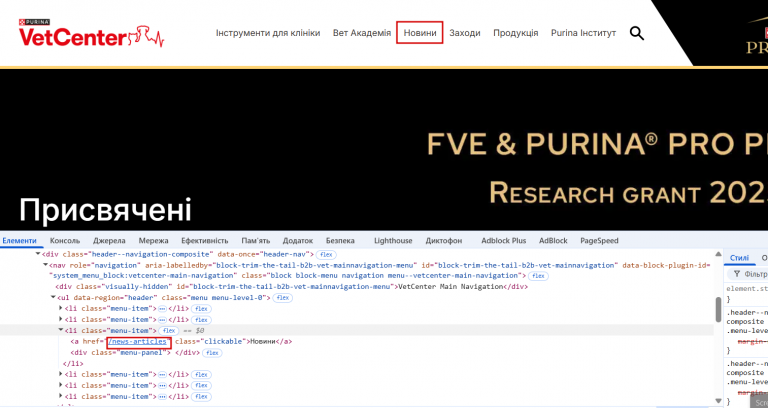Screen dimensions: 768x408
Task: Click flex badge next to ul menu-level-0
Action: tap(283, 298)
